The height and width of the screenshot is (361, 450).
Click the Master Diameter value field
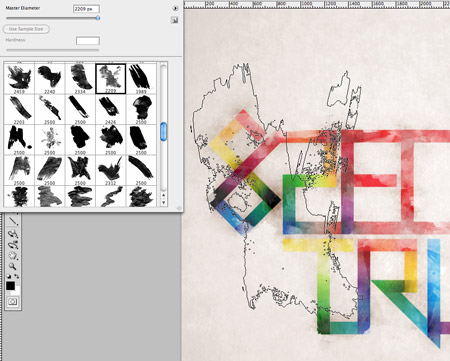point(86,9)
